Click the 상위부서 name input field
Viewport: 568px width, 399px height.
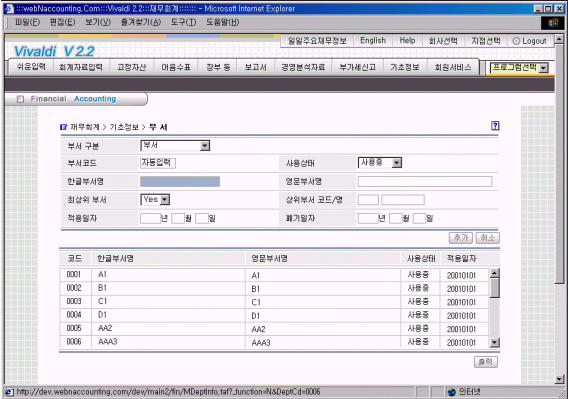[403, 200]
